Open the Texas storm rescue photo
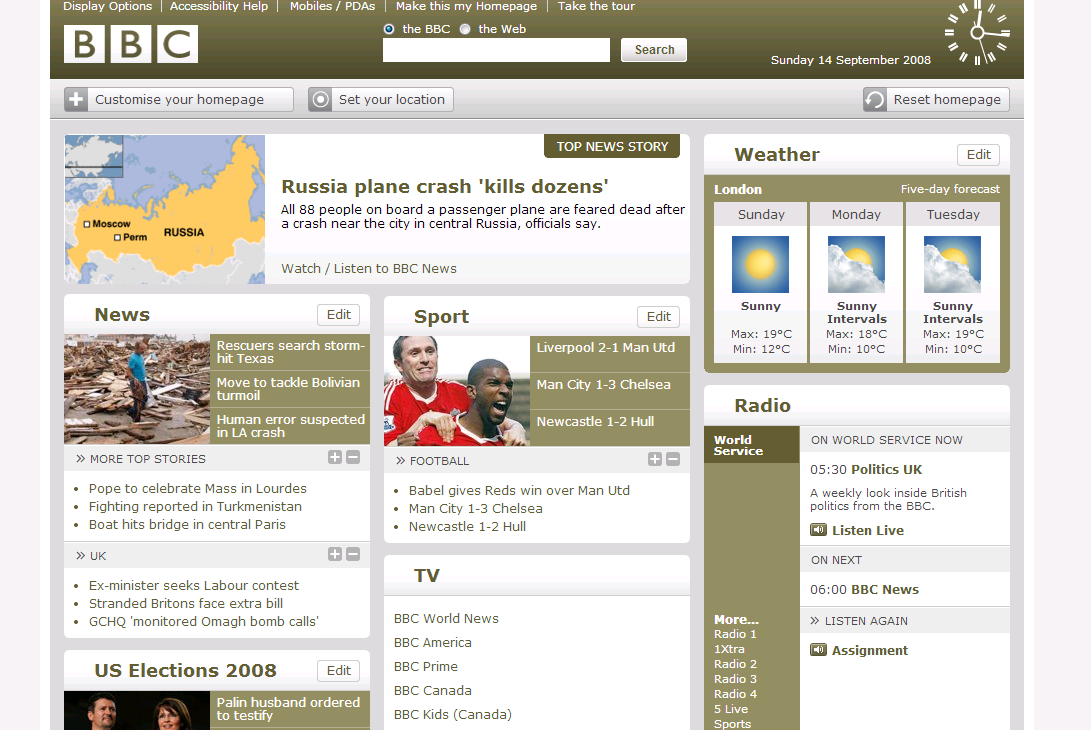Viewport: 1091px width, 730px height. pos(137,389)
